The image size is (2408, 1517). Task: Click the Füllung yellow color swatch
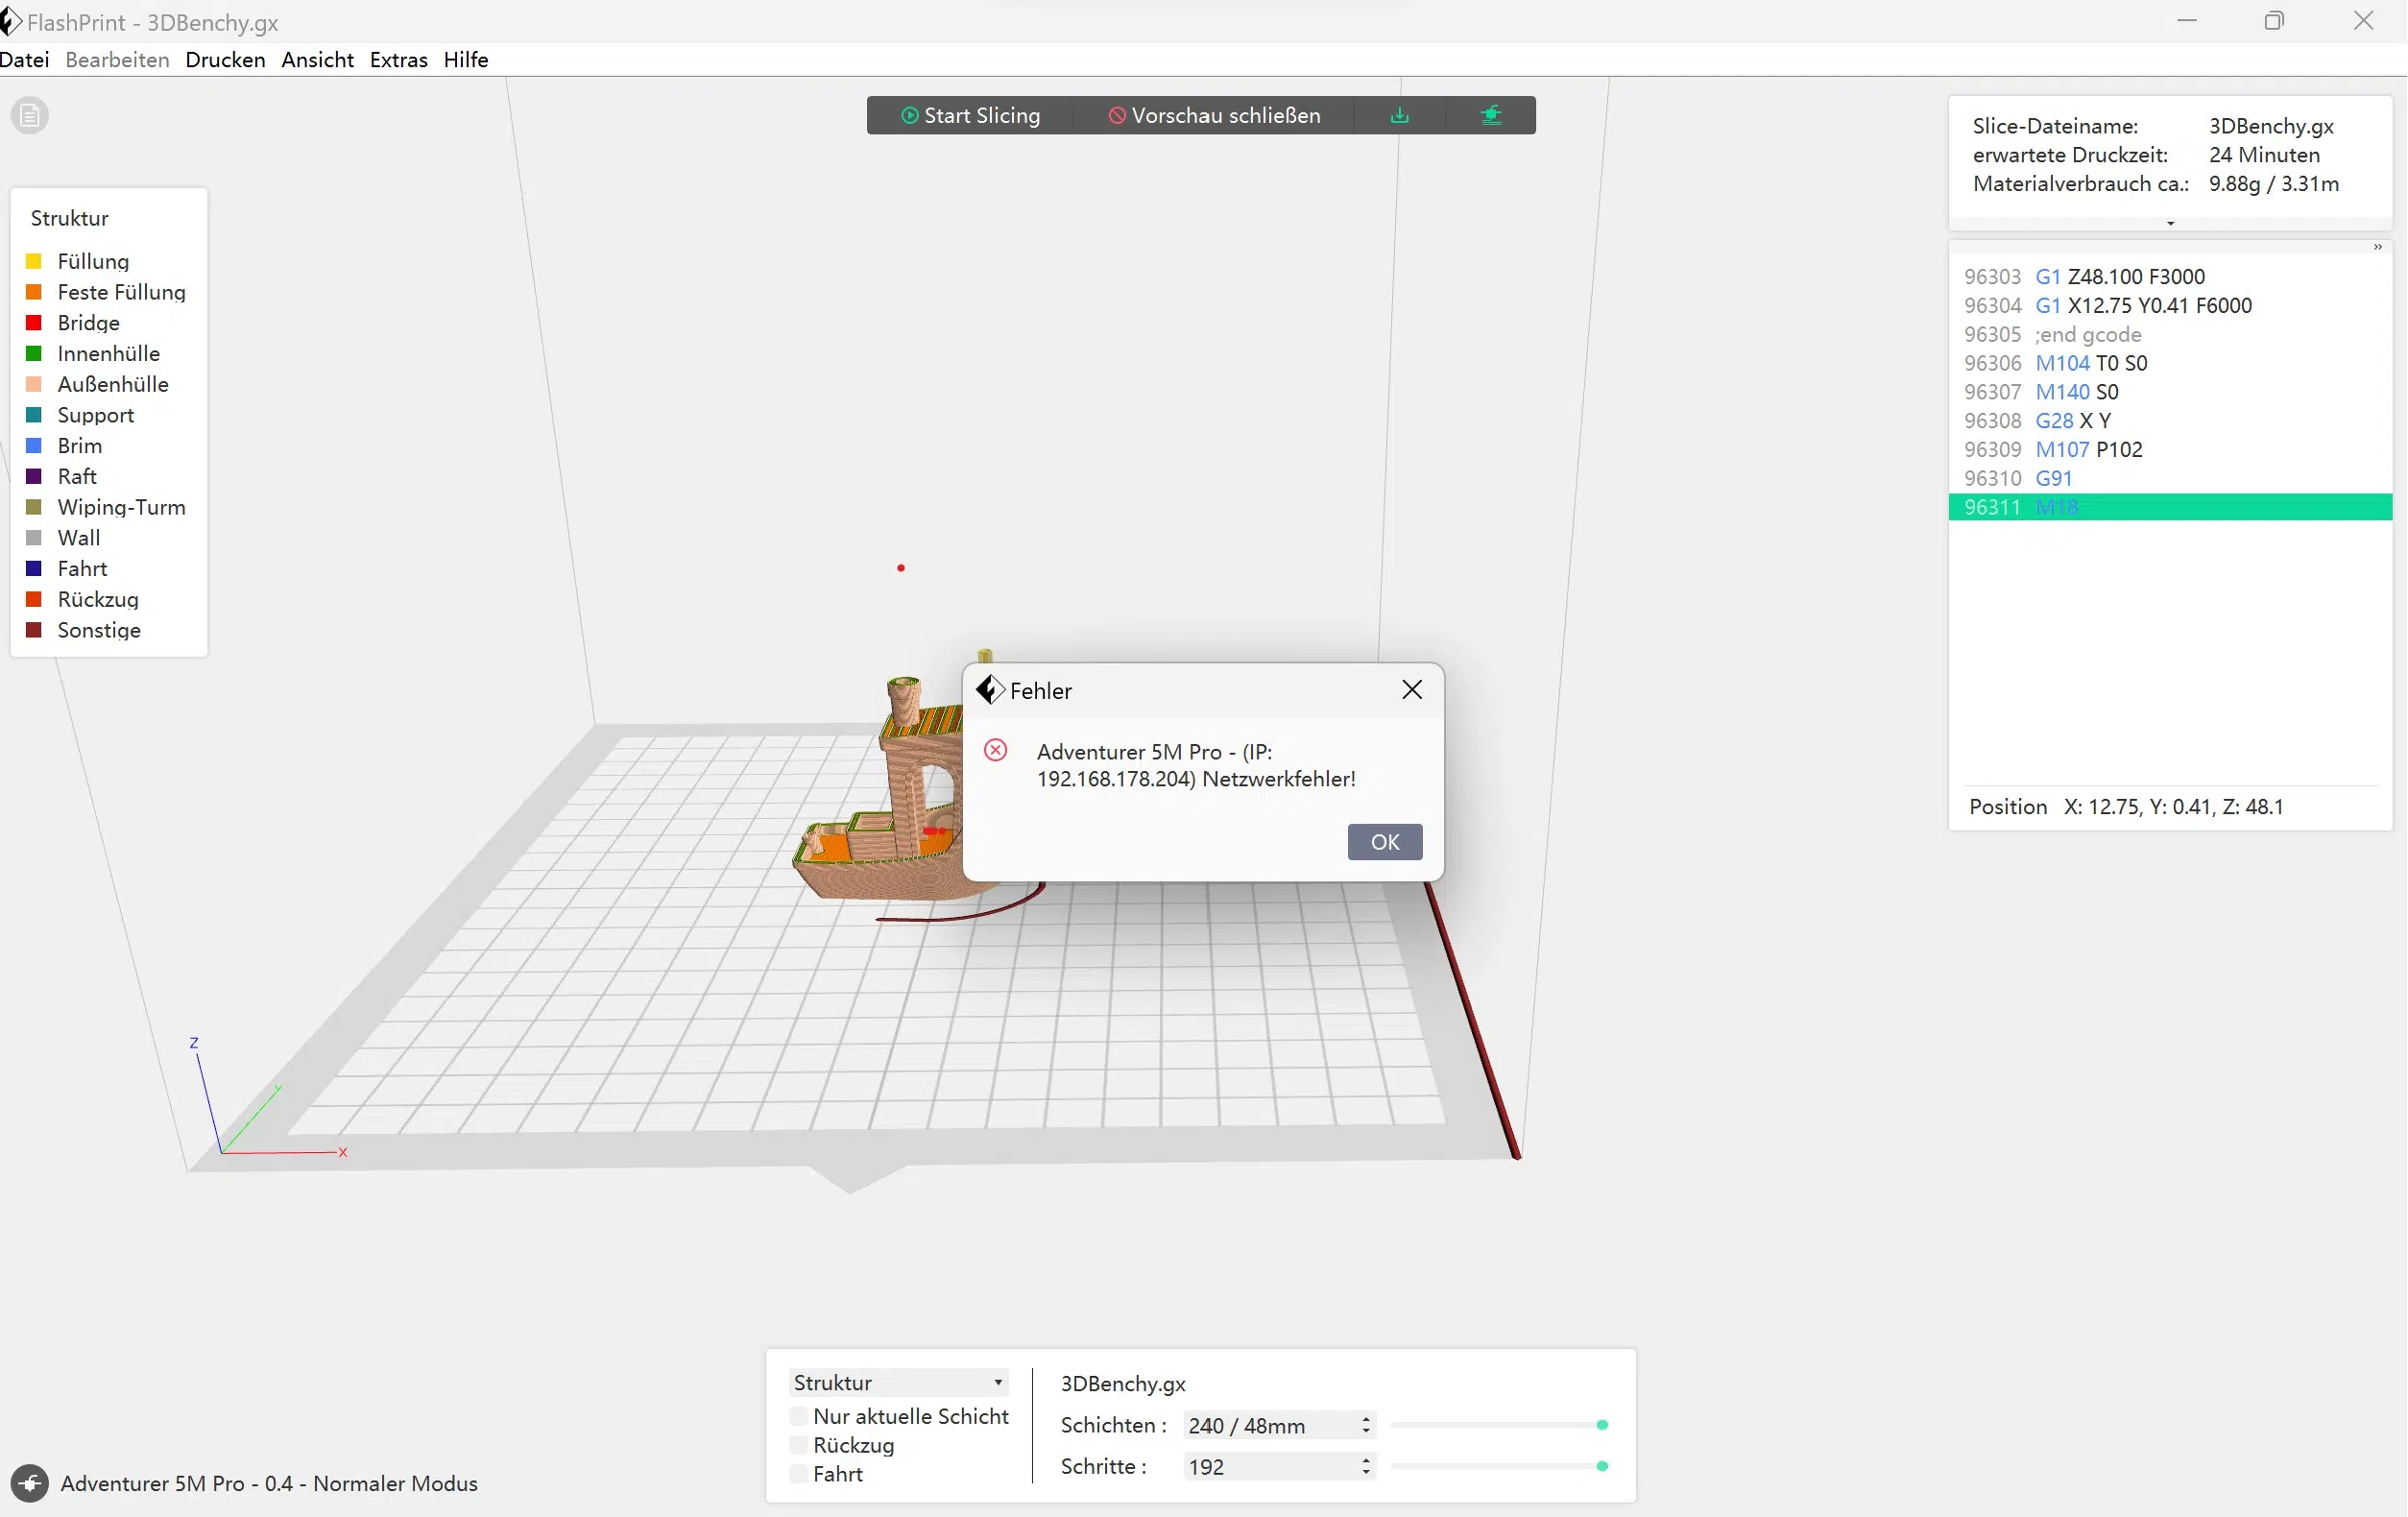coord(34,262)
